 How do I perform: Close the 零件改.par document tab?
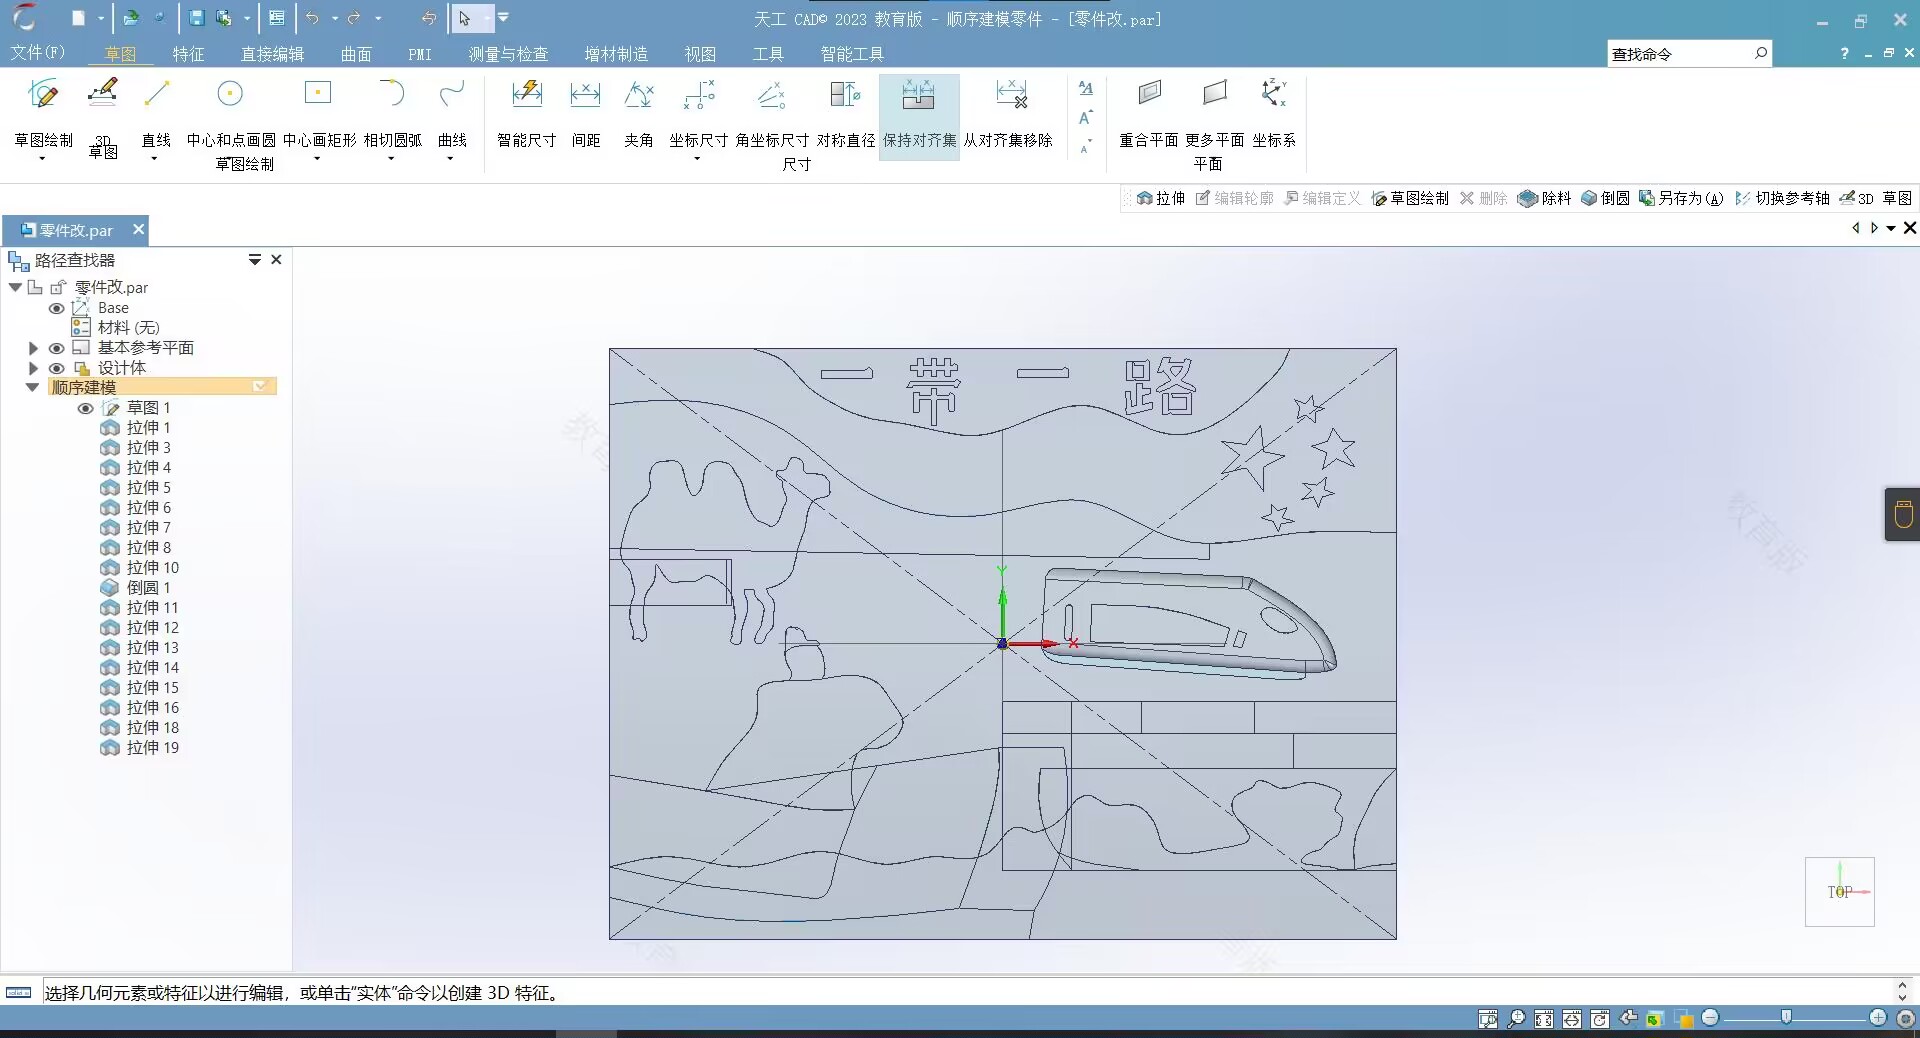[139, 229]
